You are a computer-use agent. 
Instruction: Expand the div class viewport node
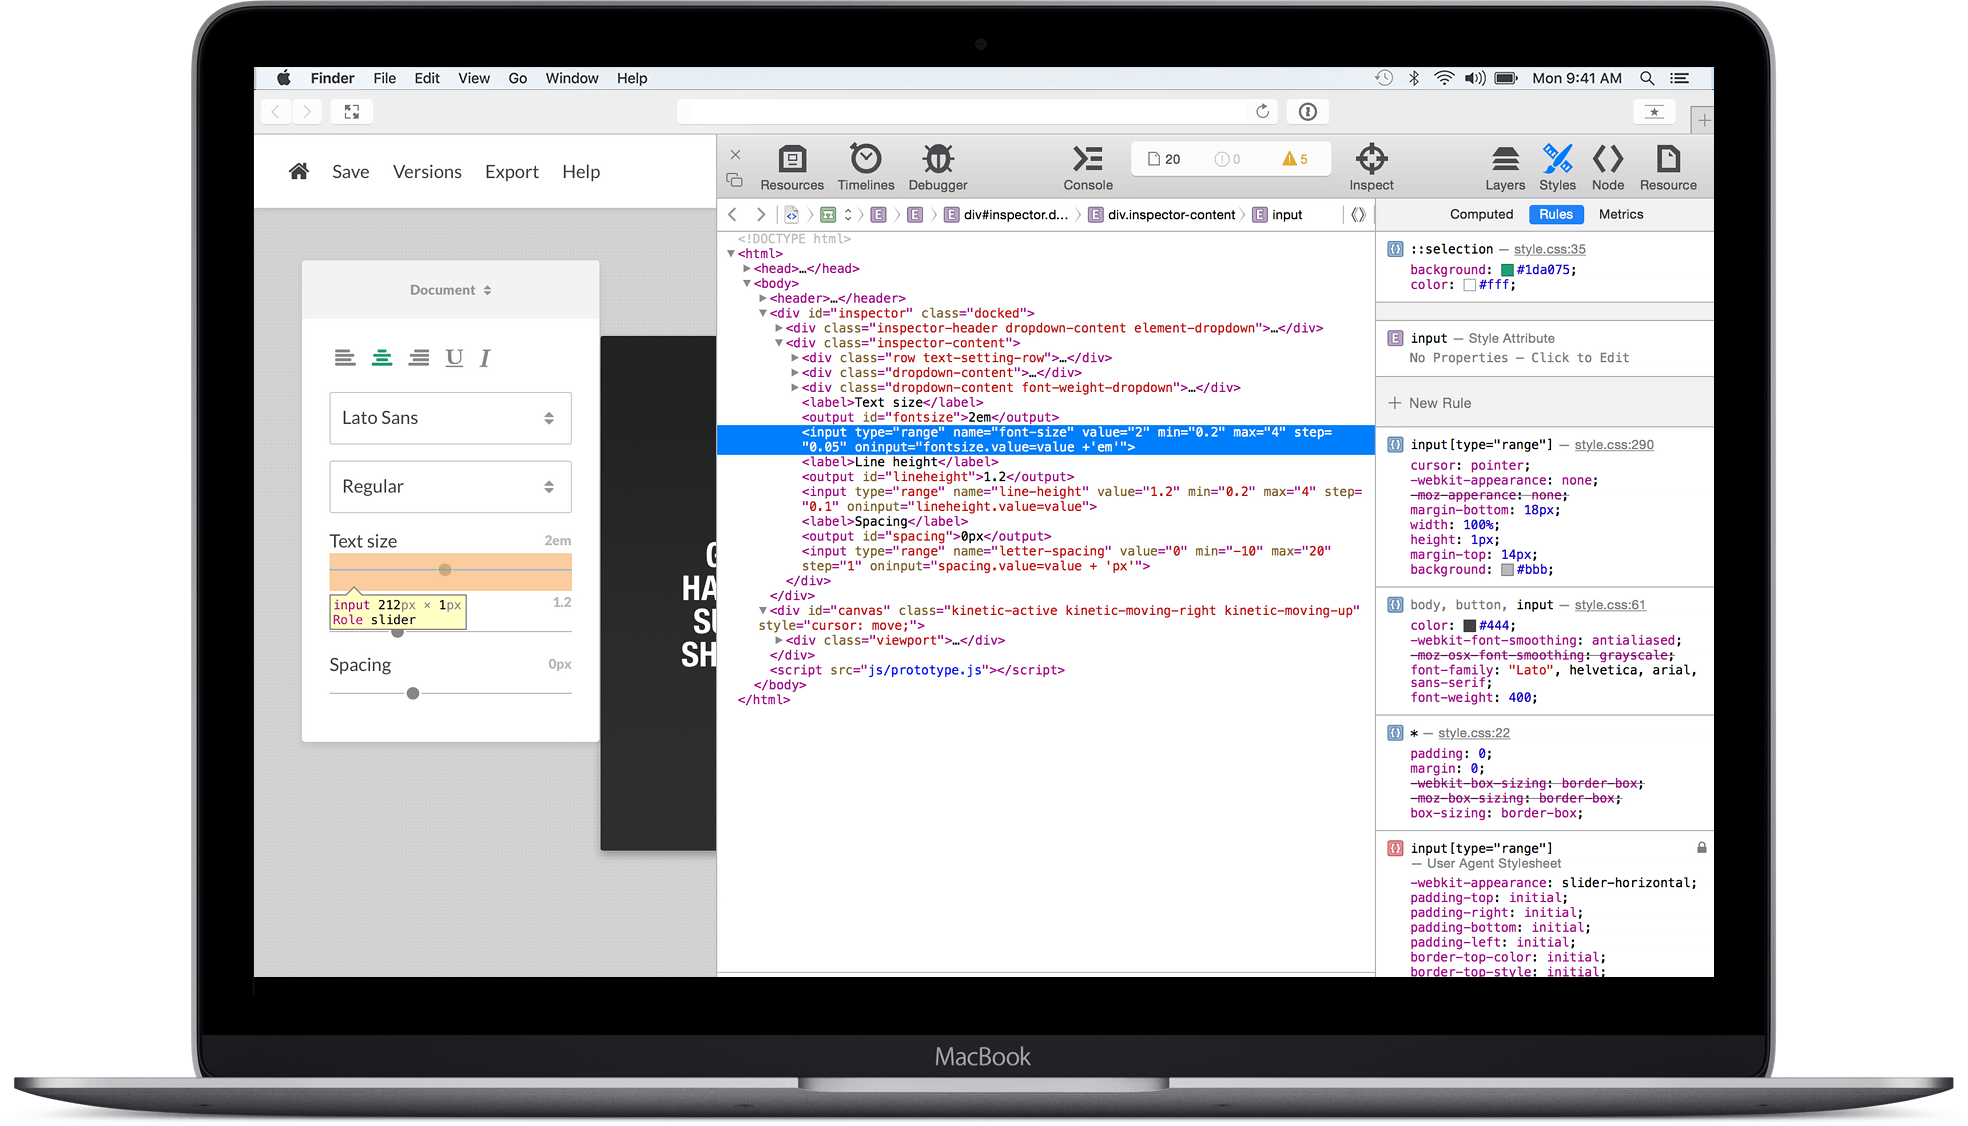779,640
